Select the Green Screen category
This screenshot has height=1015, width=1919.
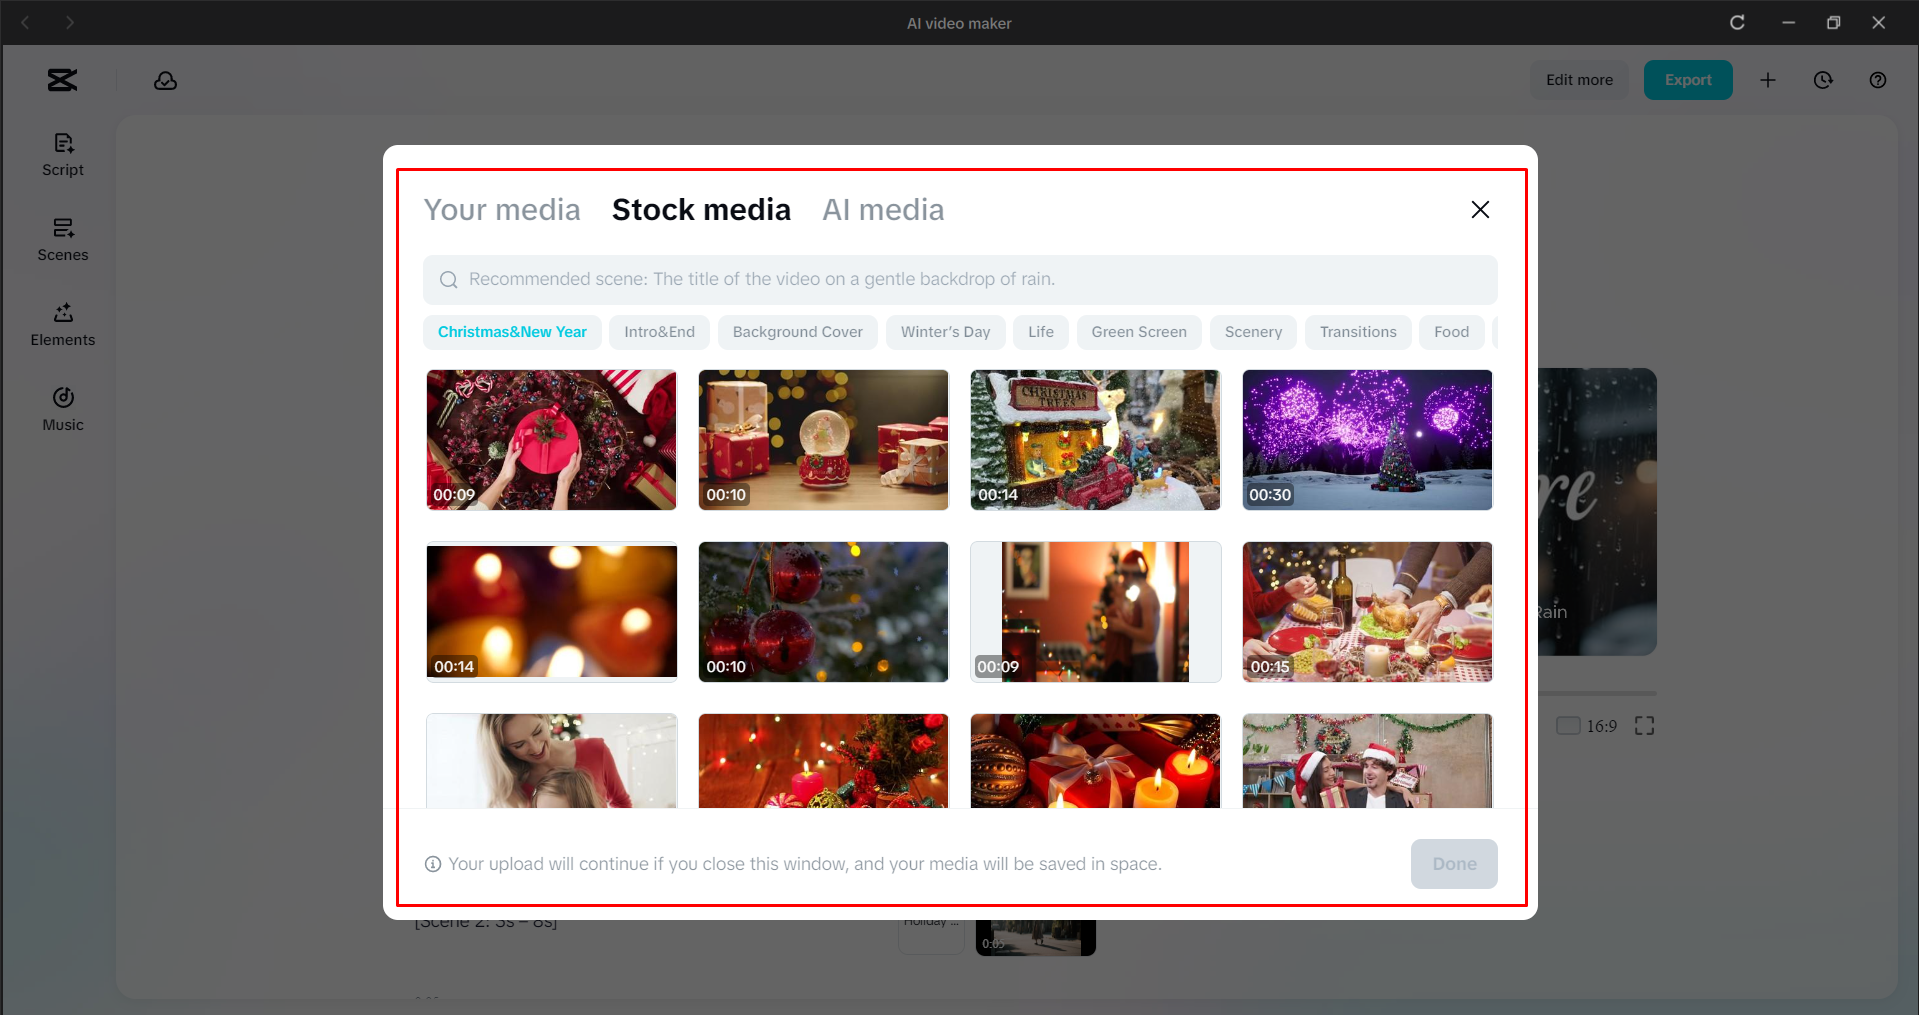point(1139,332)
